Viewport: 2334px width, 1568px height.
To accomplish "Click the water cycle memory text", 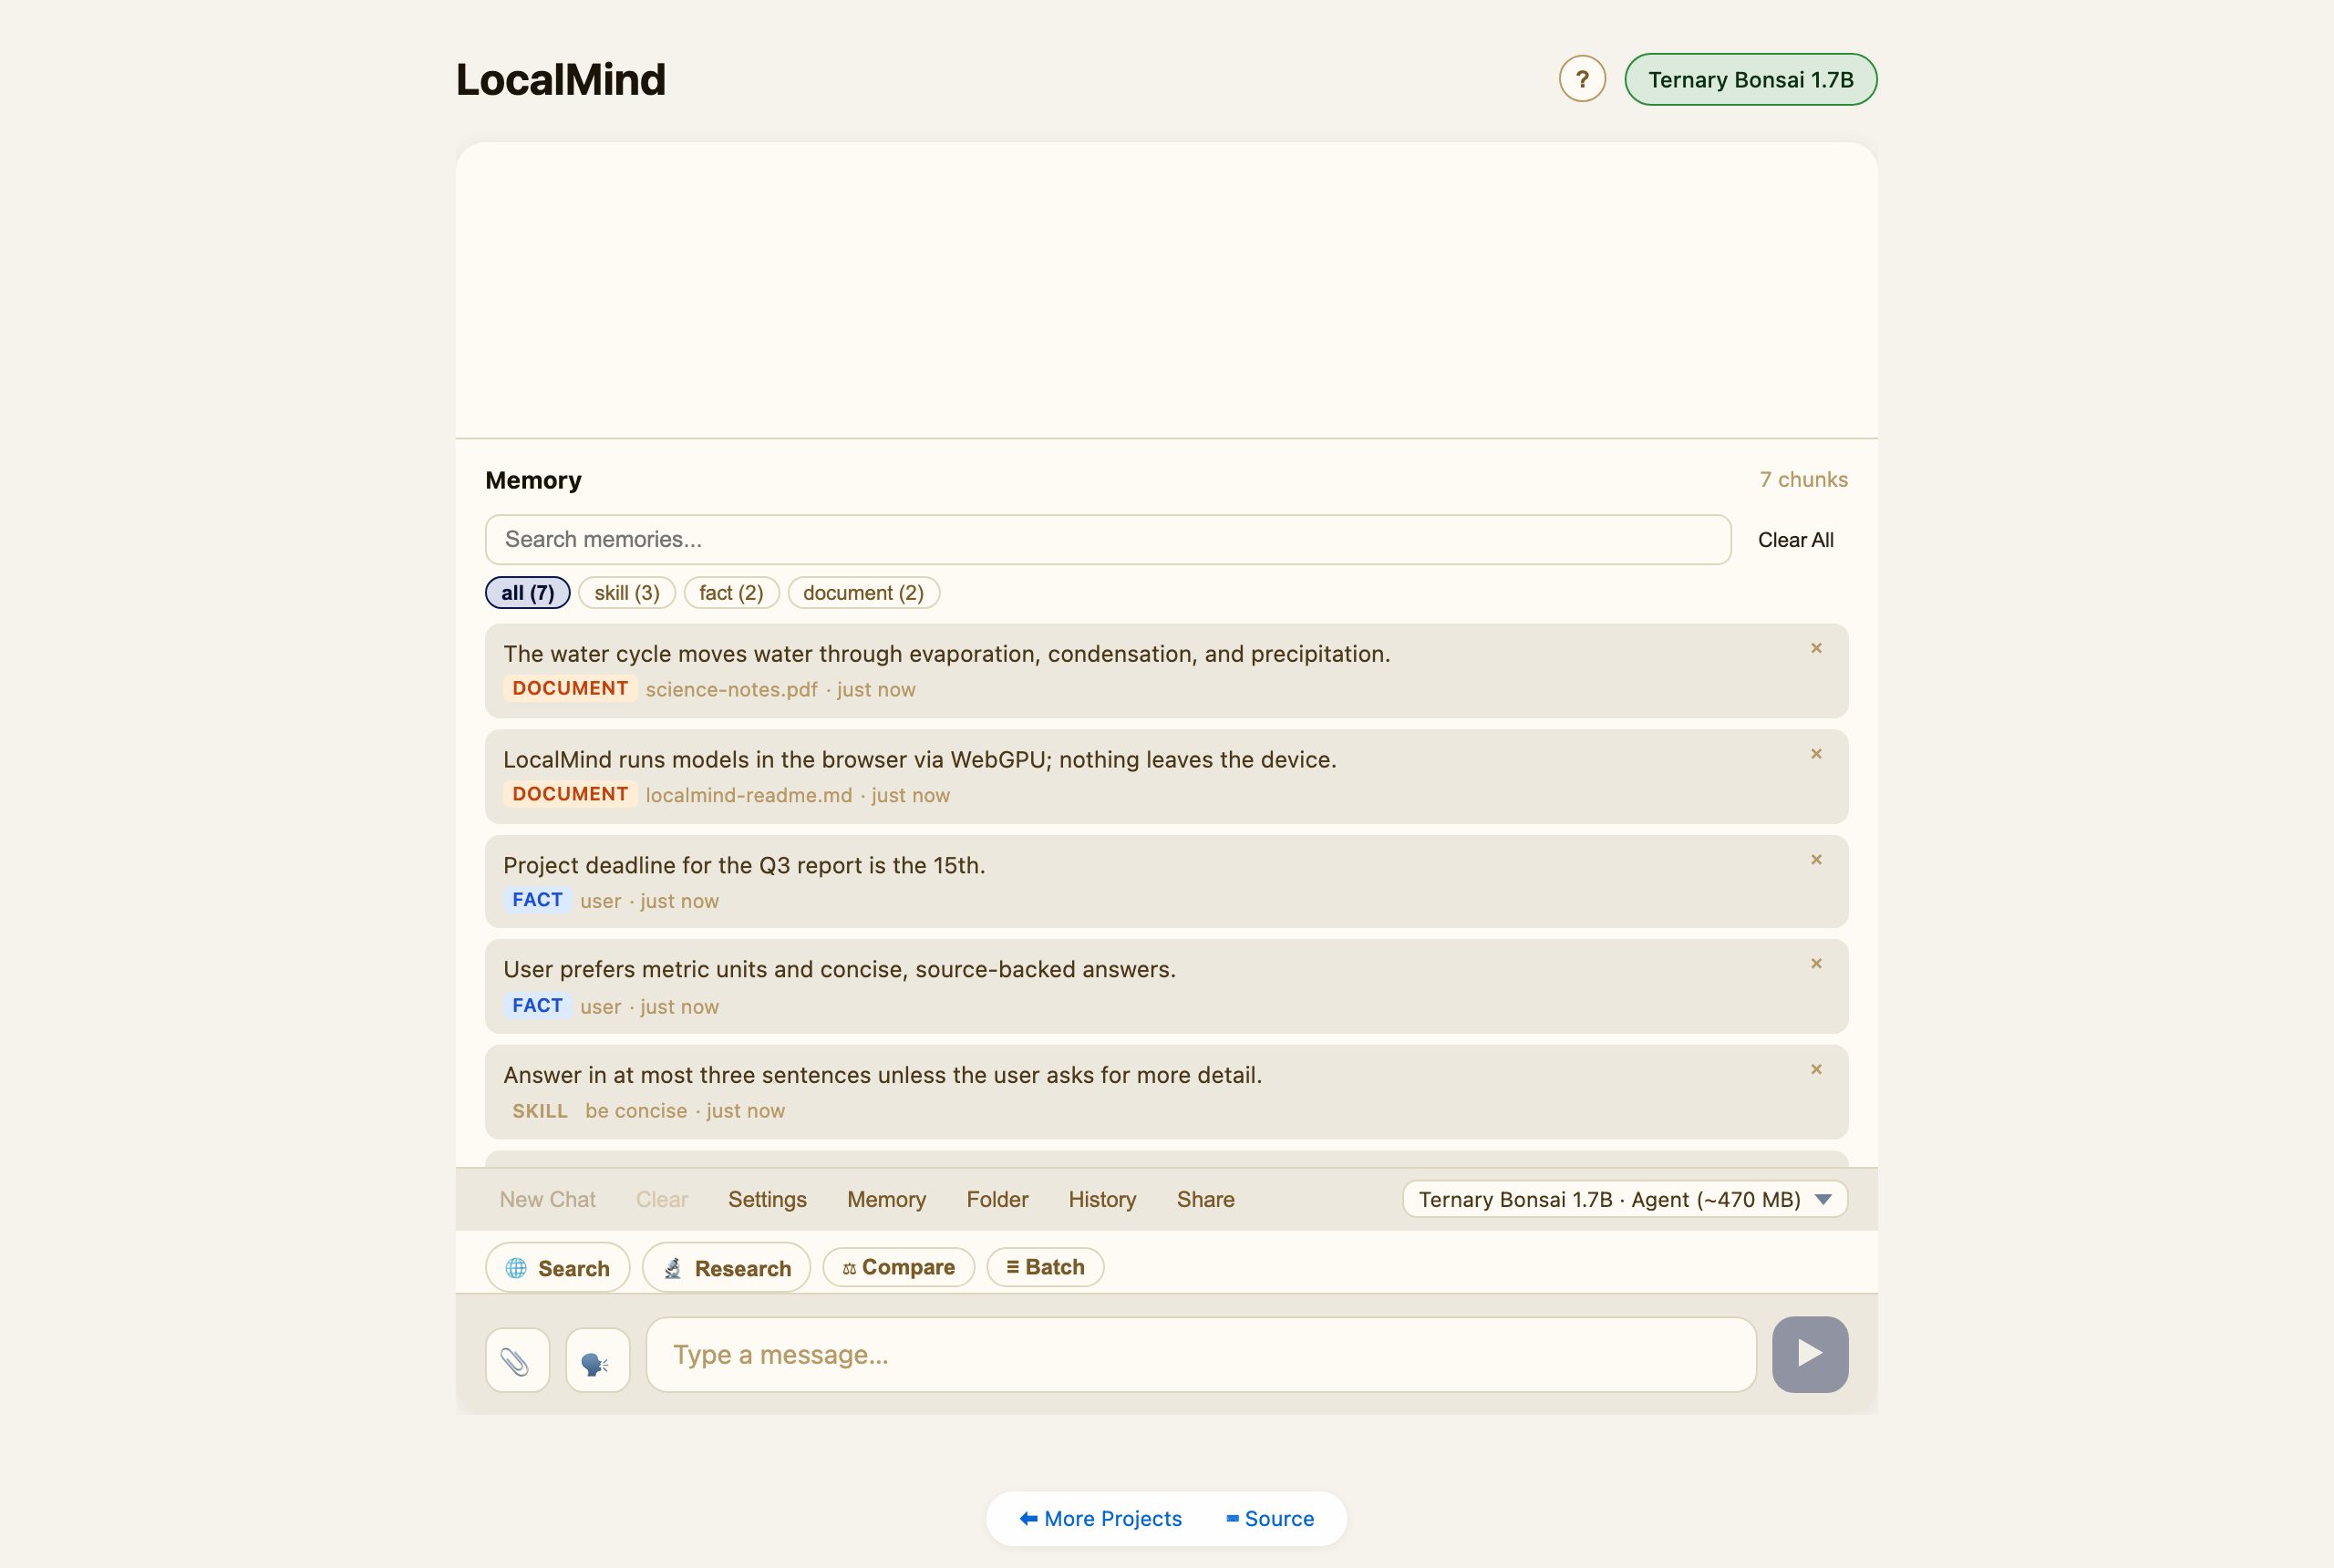I will click(947, 654).
